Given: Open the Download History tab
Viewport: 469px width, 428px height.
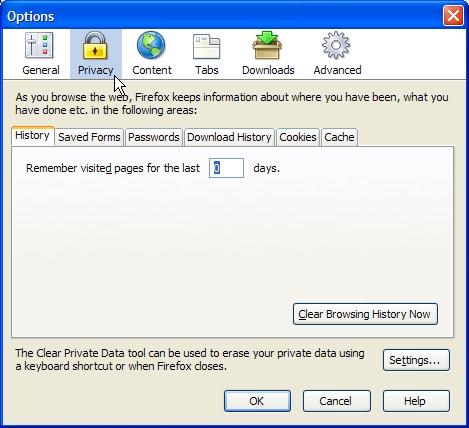Looking at the screenshot, I should pos(229,137).
